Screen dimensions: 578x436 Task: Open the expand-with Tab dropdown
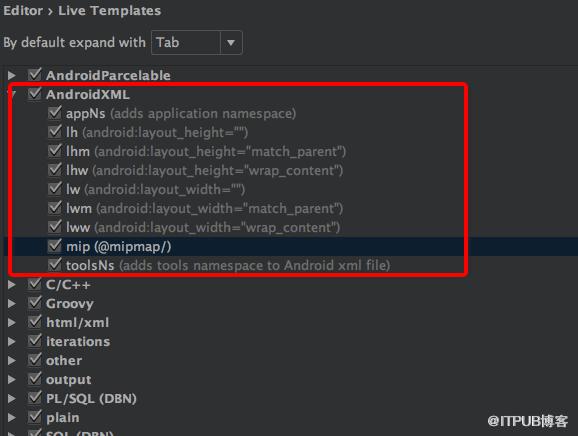[197, 43]
